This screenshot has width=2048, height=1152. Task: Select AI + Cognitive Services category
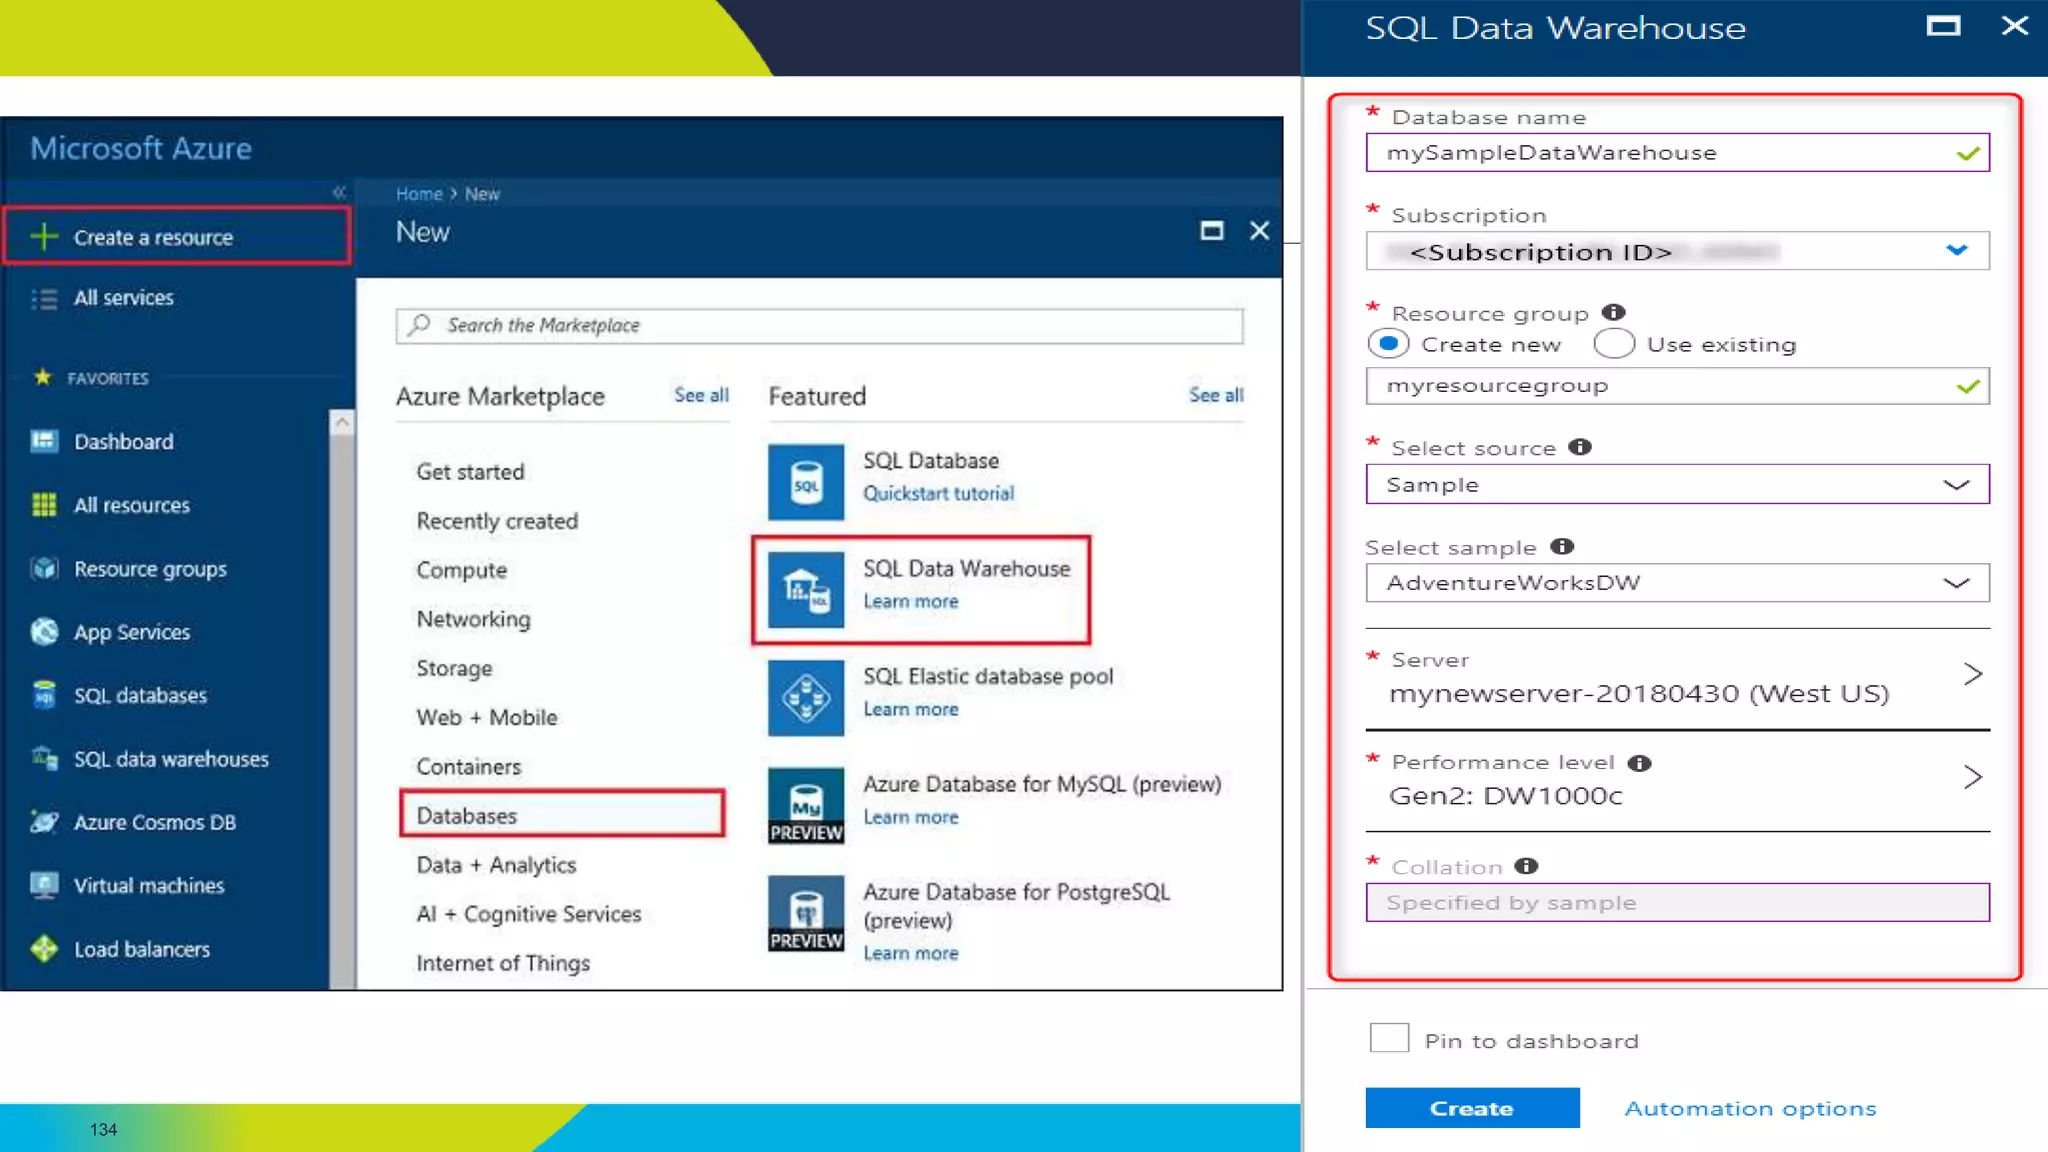point(528,914)
